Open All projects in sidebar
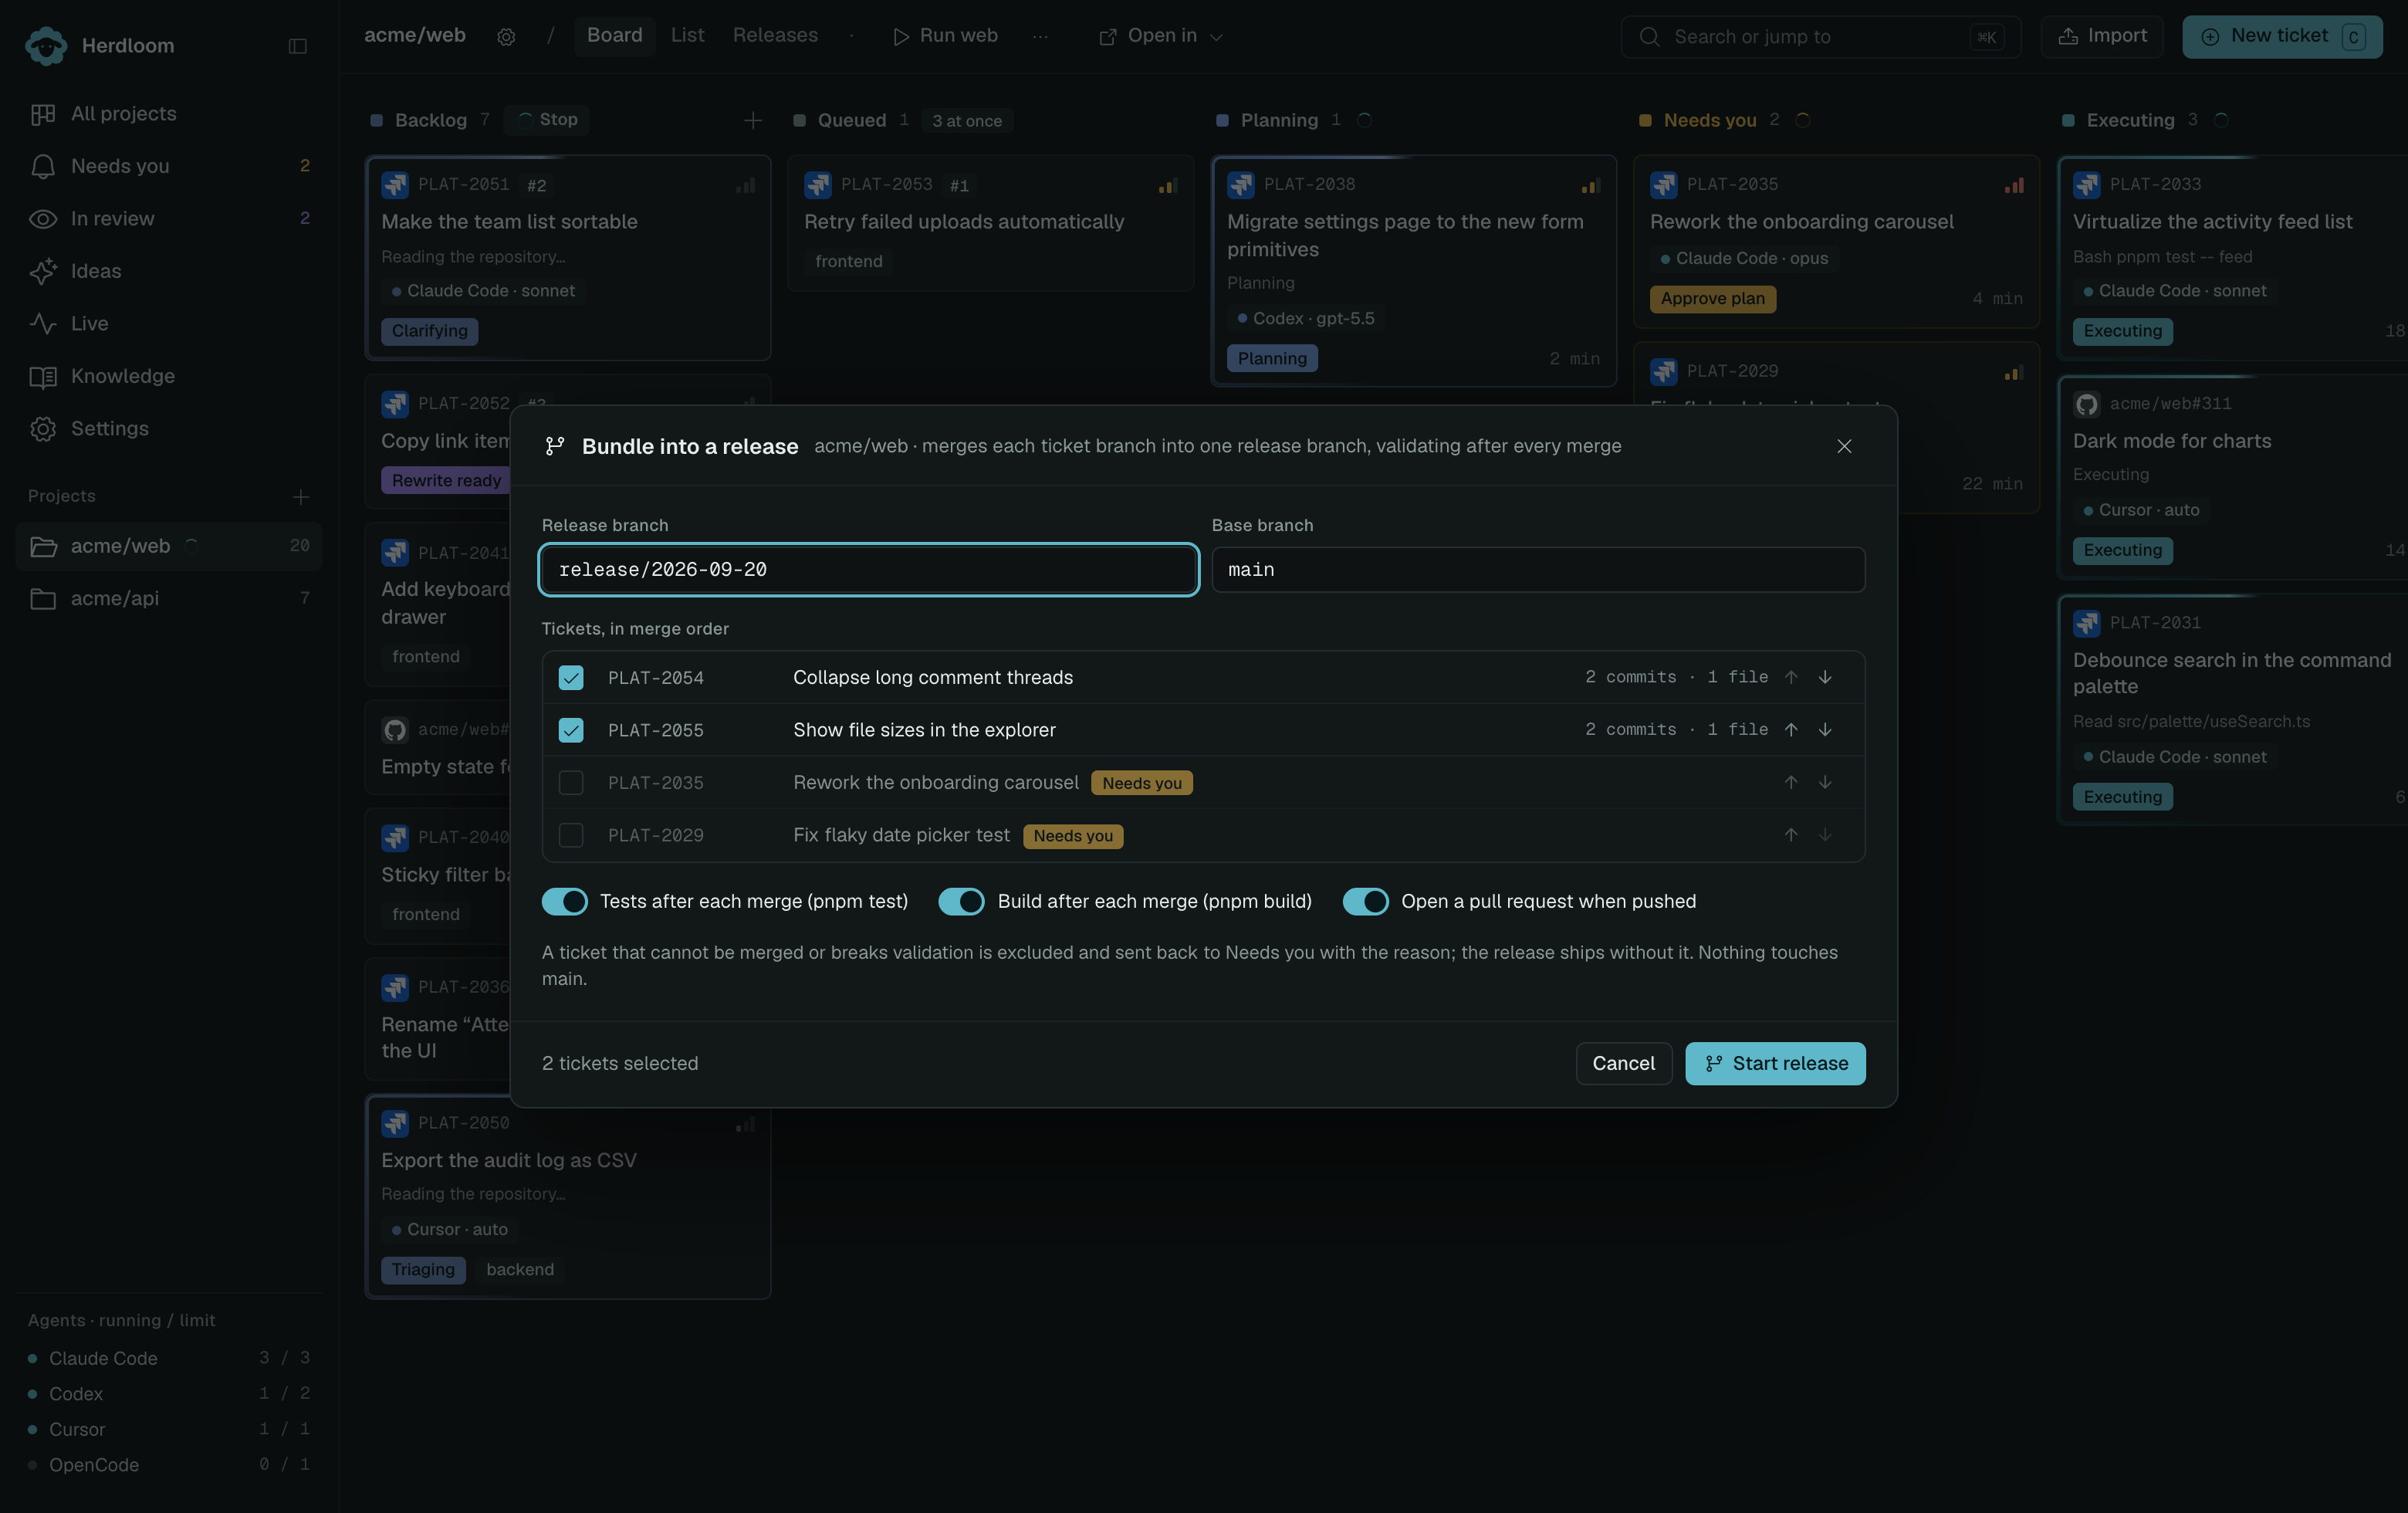This screenshot has width=2408, height=1513. click(x=169, y=114)
